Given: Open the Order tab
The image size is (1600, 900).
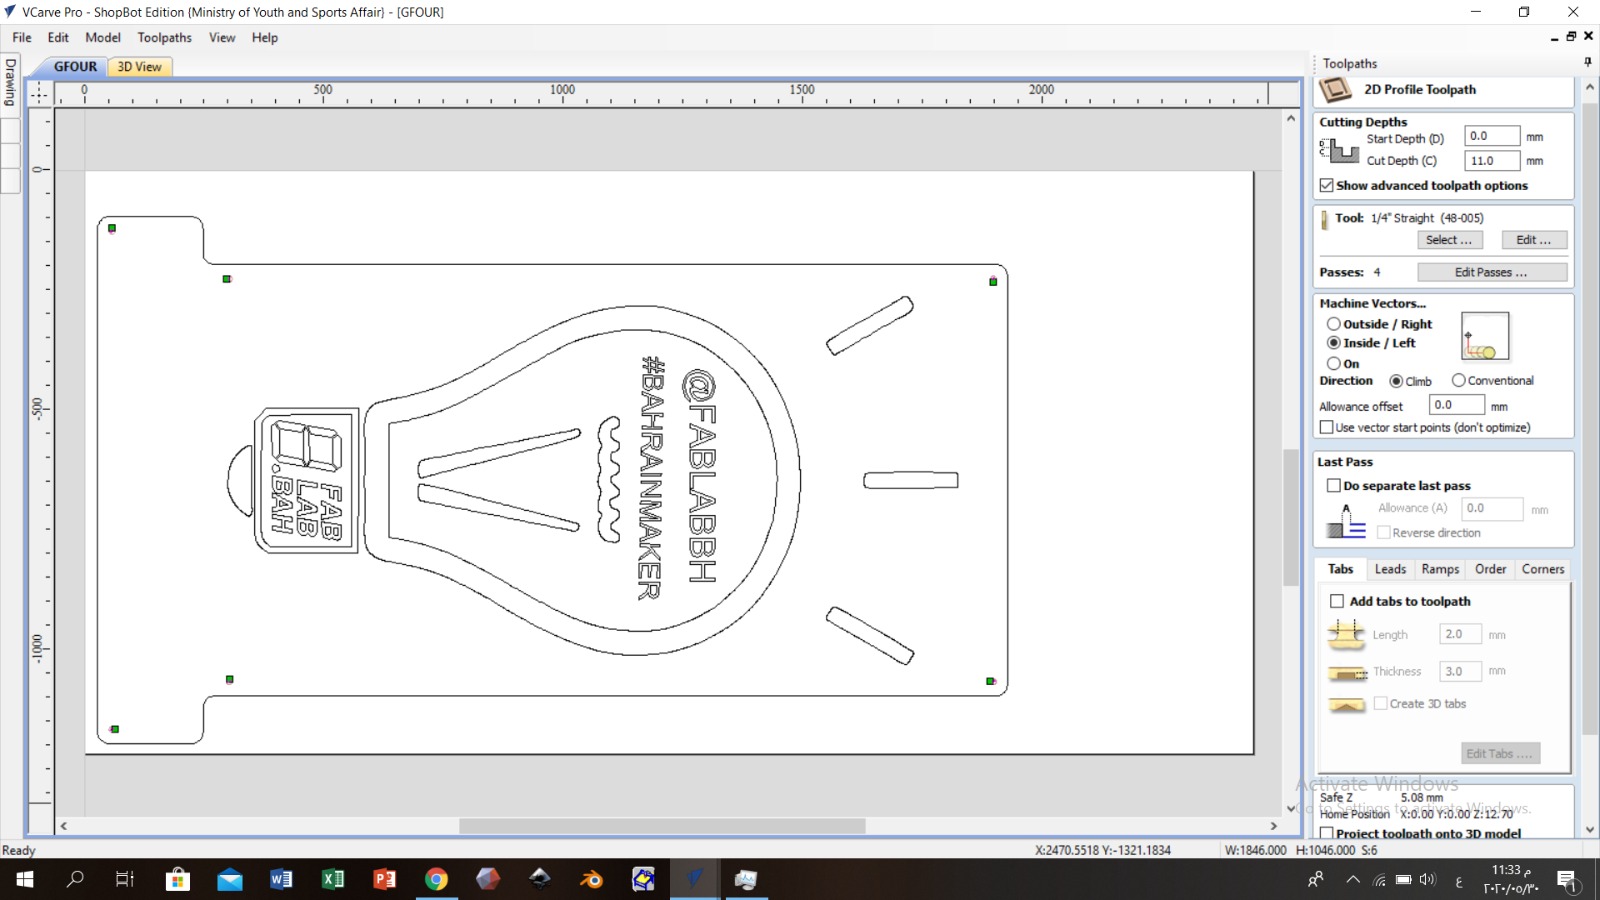Looking at the screenshot, I should [x=1490, y=569].
